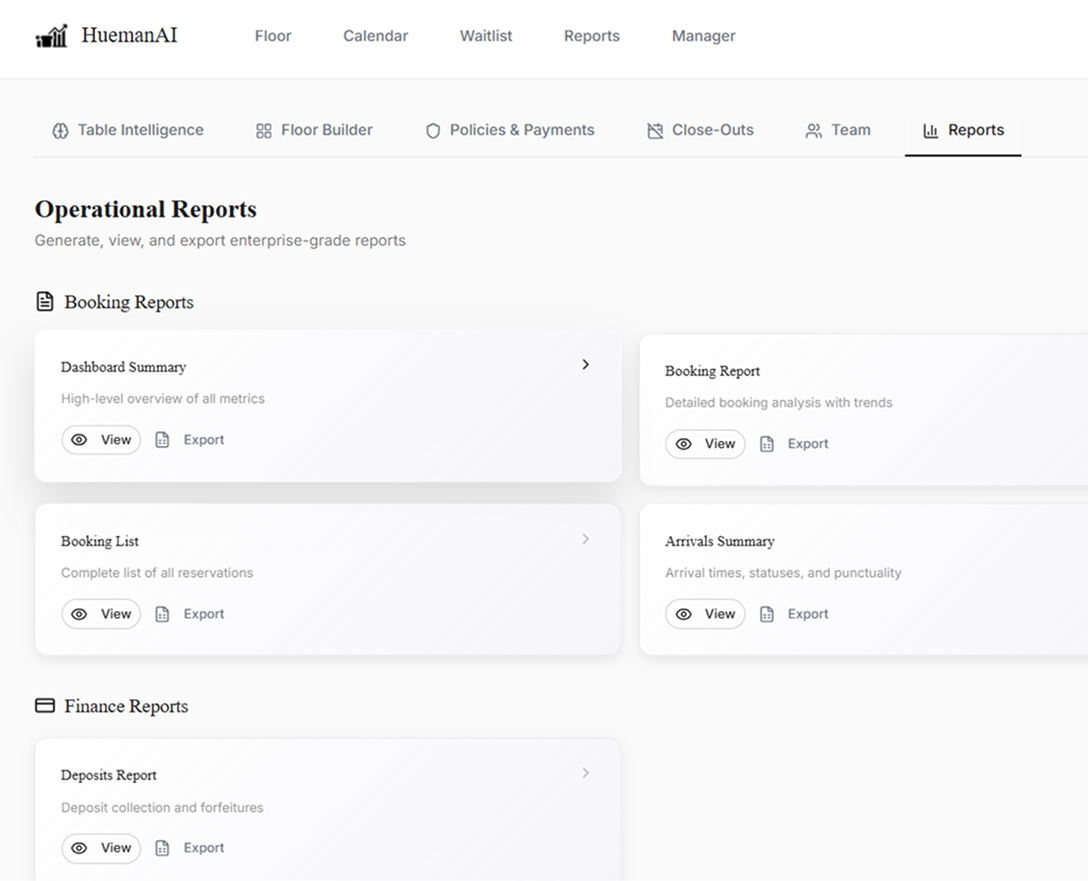Select the Reports tab in manager sub-navigation
Viewport: 1088px width, 881px height.
point(963,131)
